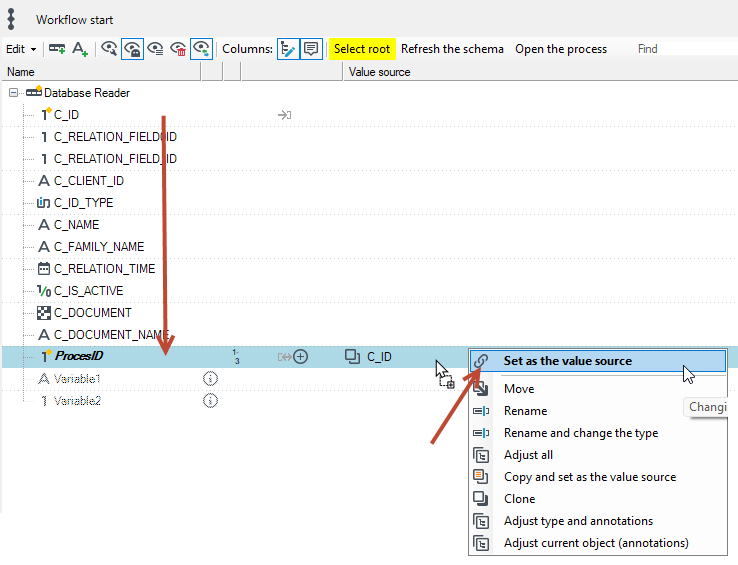Image resolution: width=738 pixels, height=565 pixels.
Task: Choose Set as the value source
Action: (x=598, y=361)
